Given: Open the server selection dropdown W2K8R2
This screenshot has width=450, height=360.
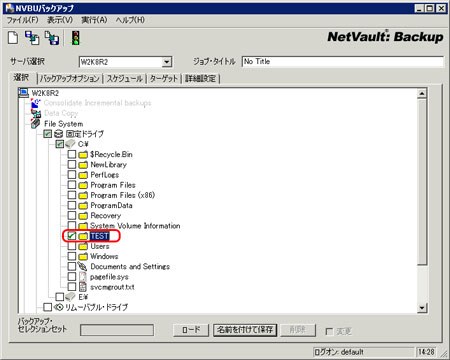Looking at the screenshot, I should pos(167,62).
